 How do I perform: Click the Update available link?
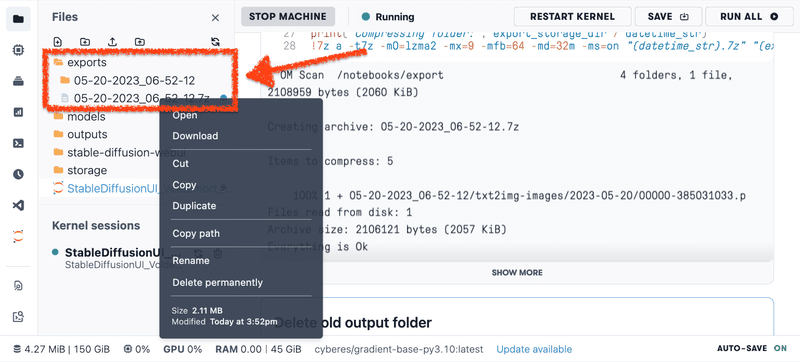[534, 349]
